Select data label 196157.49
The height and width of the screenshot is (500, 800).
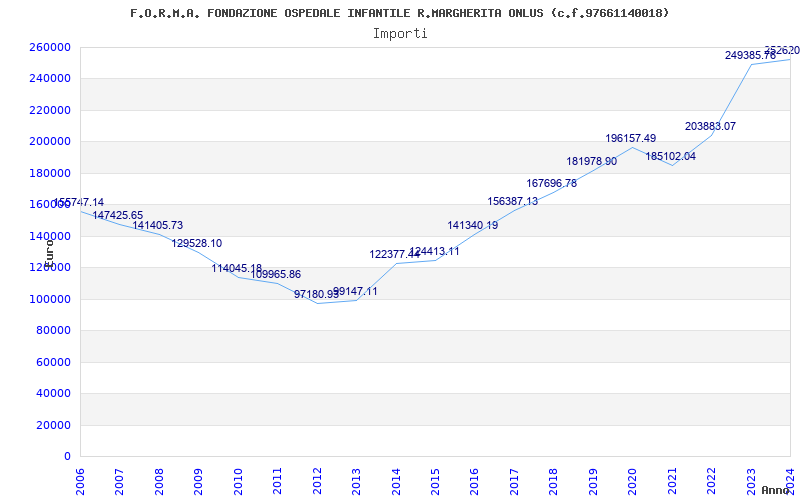[631, 138]
